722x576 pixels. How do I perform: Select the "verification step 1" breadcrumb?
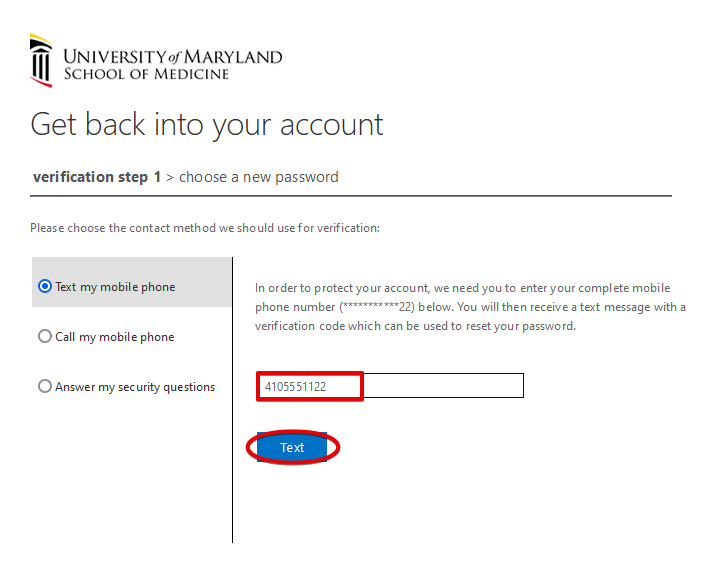[97, 177]
